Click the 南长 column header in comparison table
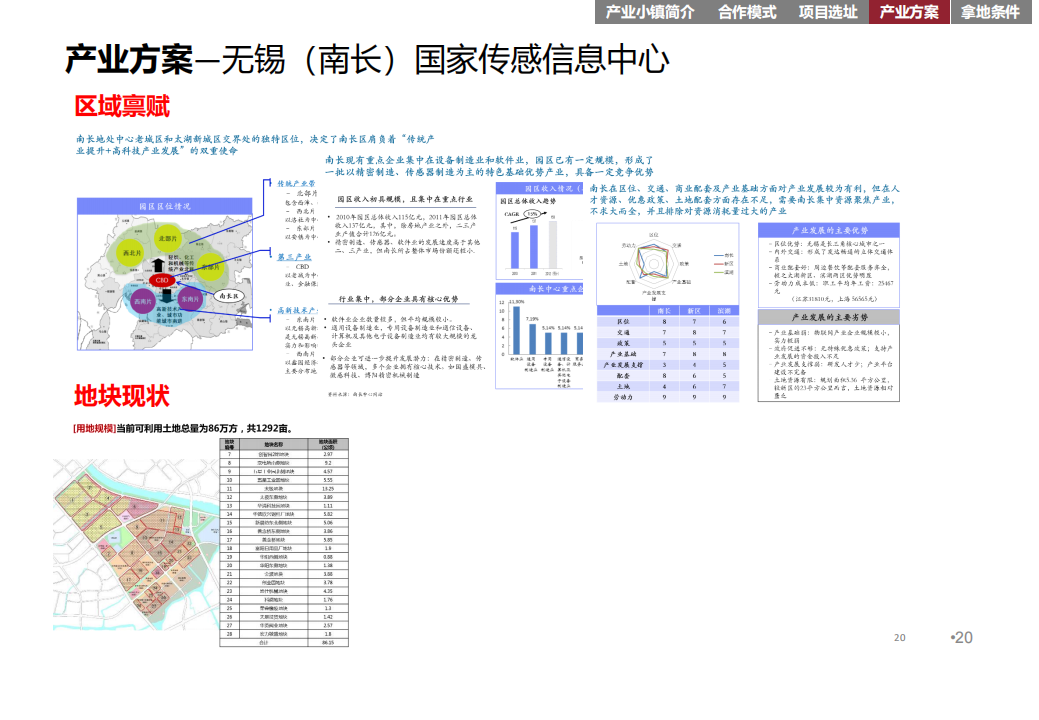Screen dimensions: 1039x720 point(664,311)
